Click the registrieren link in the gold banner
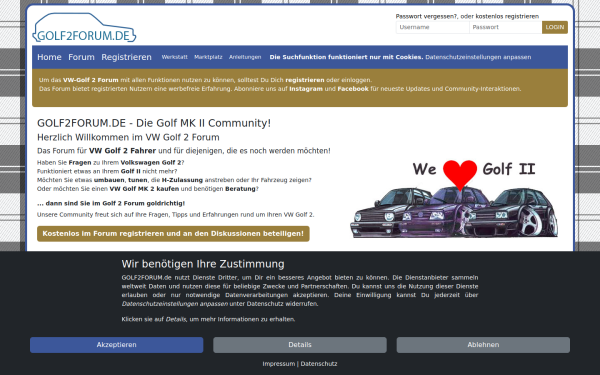The width and height of the screenshot is (600, 375). tap(305, 80)
